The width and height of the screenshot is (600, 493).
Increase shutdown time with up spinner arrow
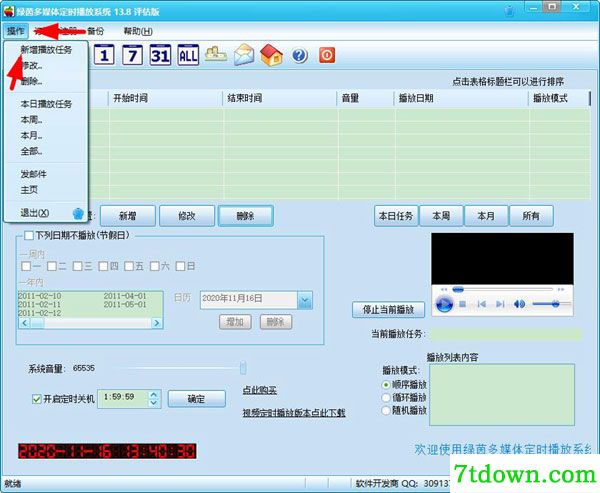tap(154, 395)
